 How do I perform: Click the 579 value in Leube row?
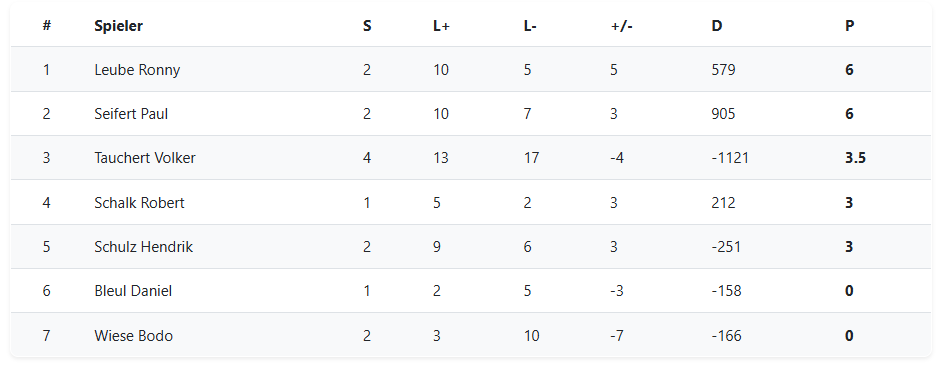click(x=723, y=70)
